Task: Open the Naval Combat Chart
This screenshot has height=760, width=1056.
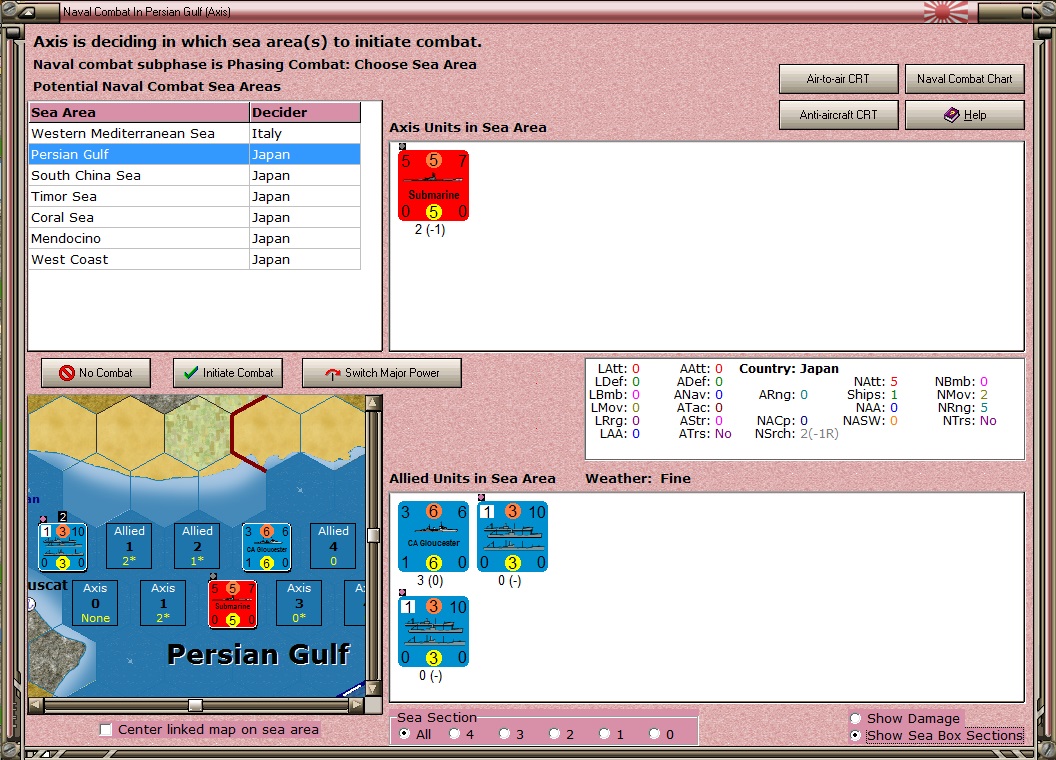Action: 964,79
